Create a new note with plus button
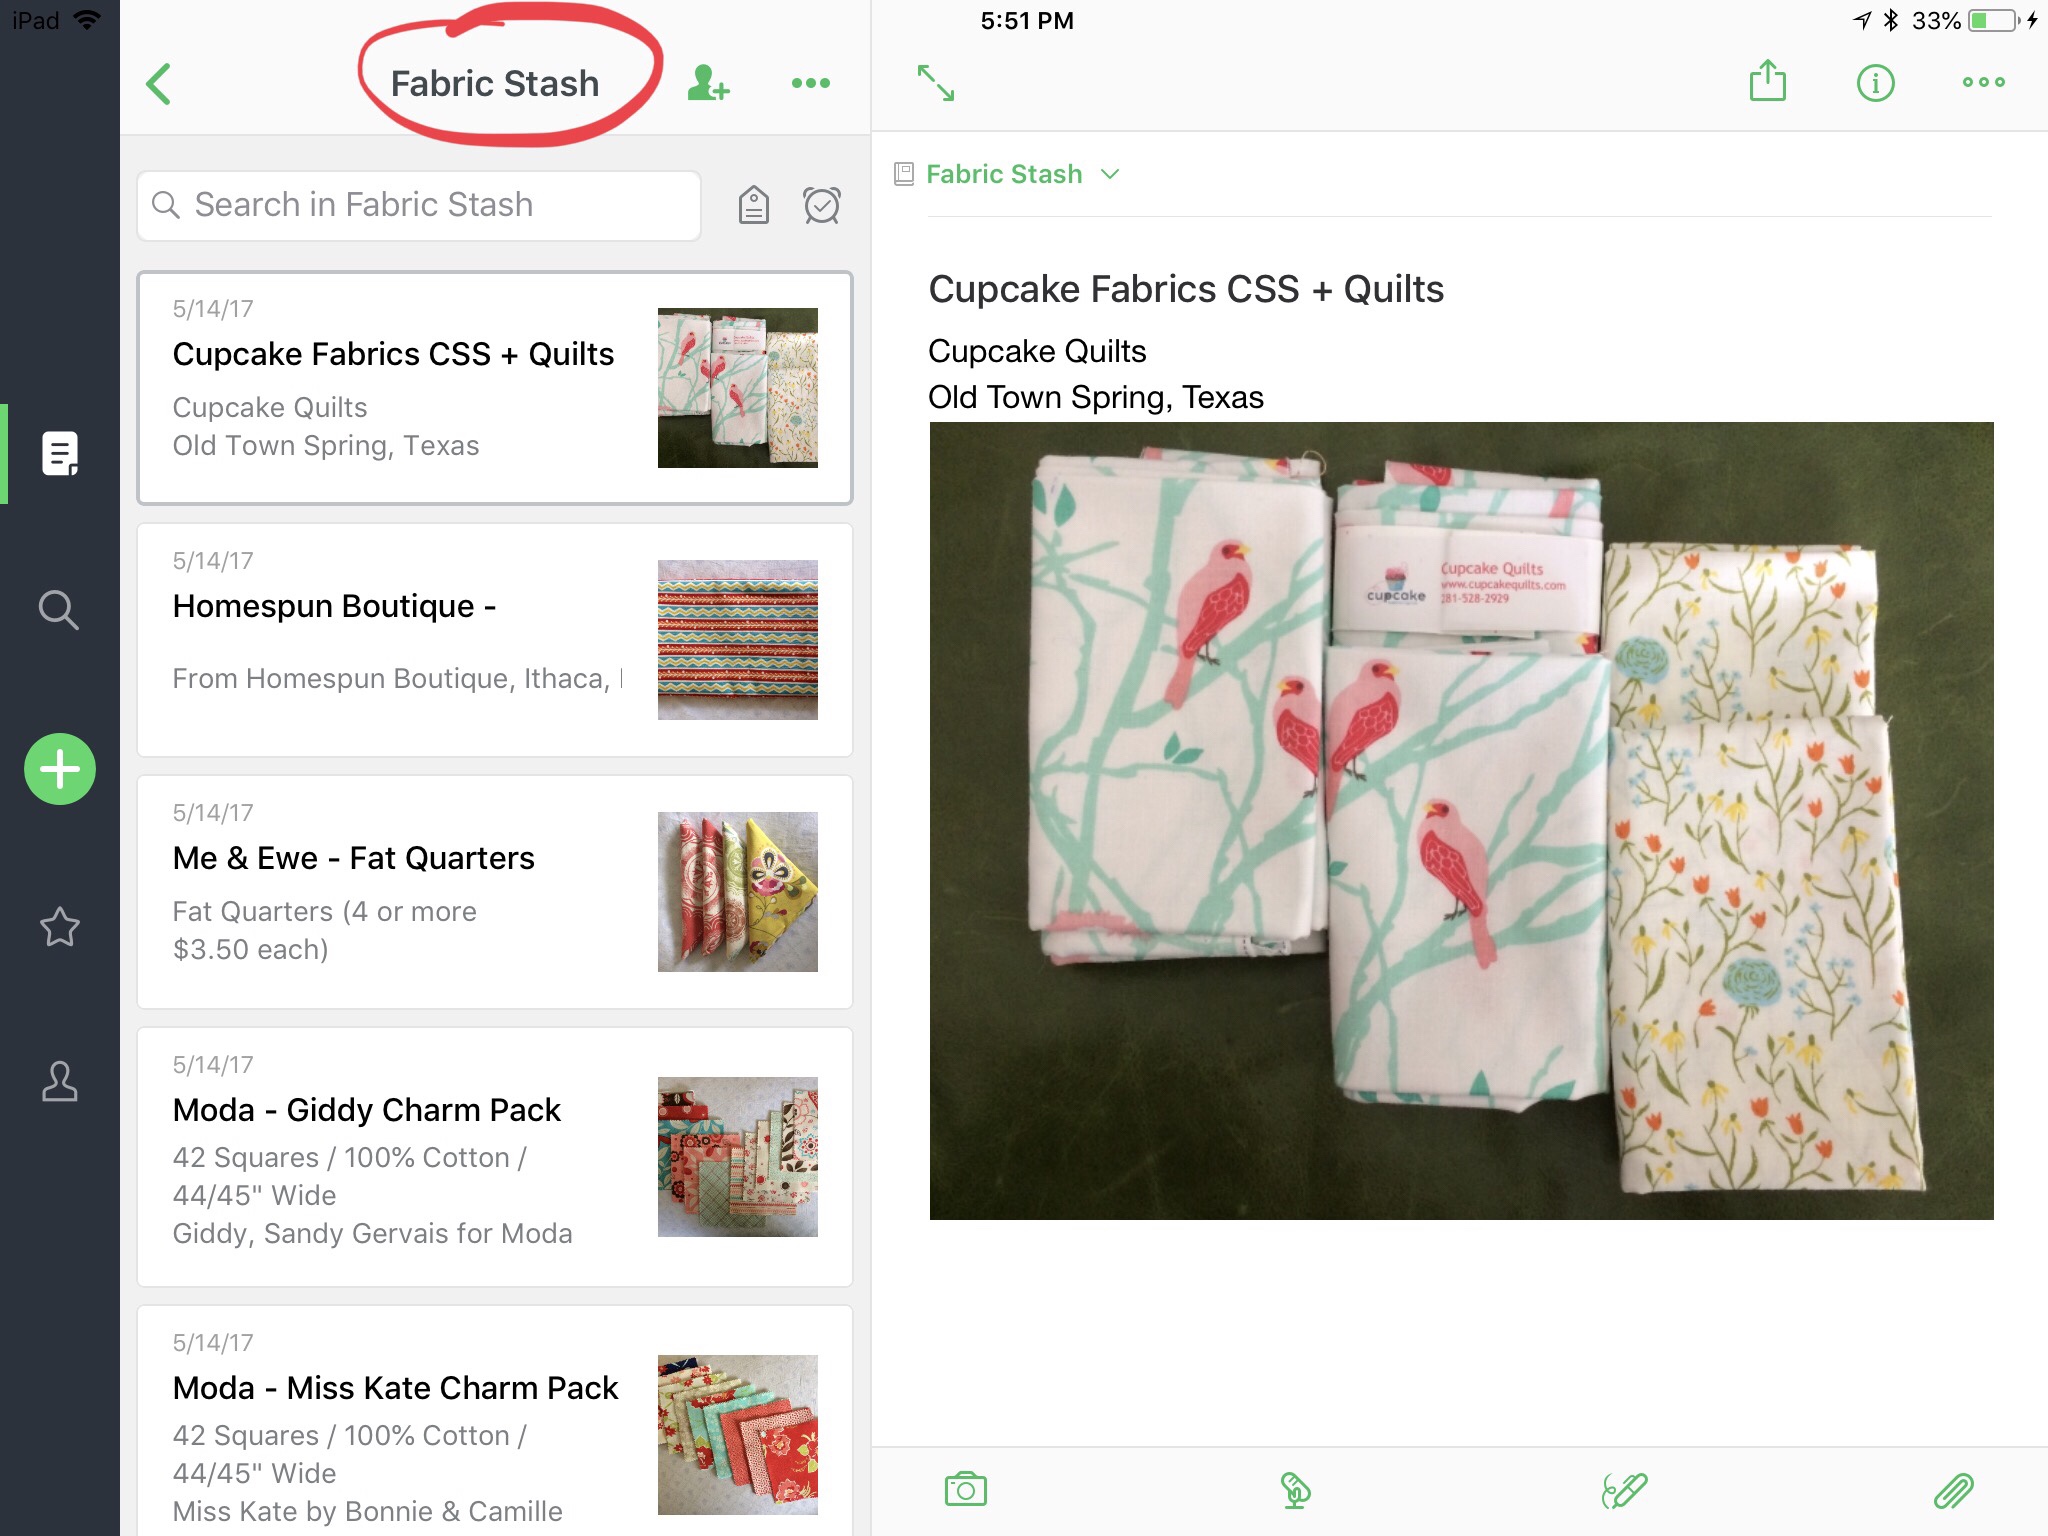The width and height of the screenshot is (2048, 1536). tap(60, 769)
